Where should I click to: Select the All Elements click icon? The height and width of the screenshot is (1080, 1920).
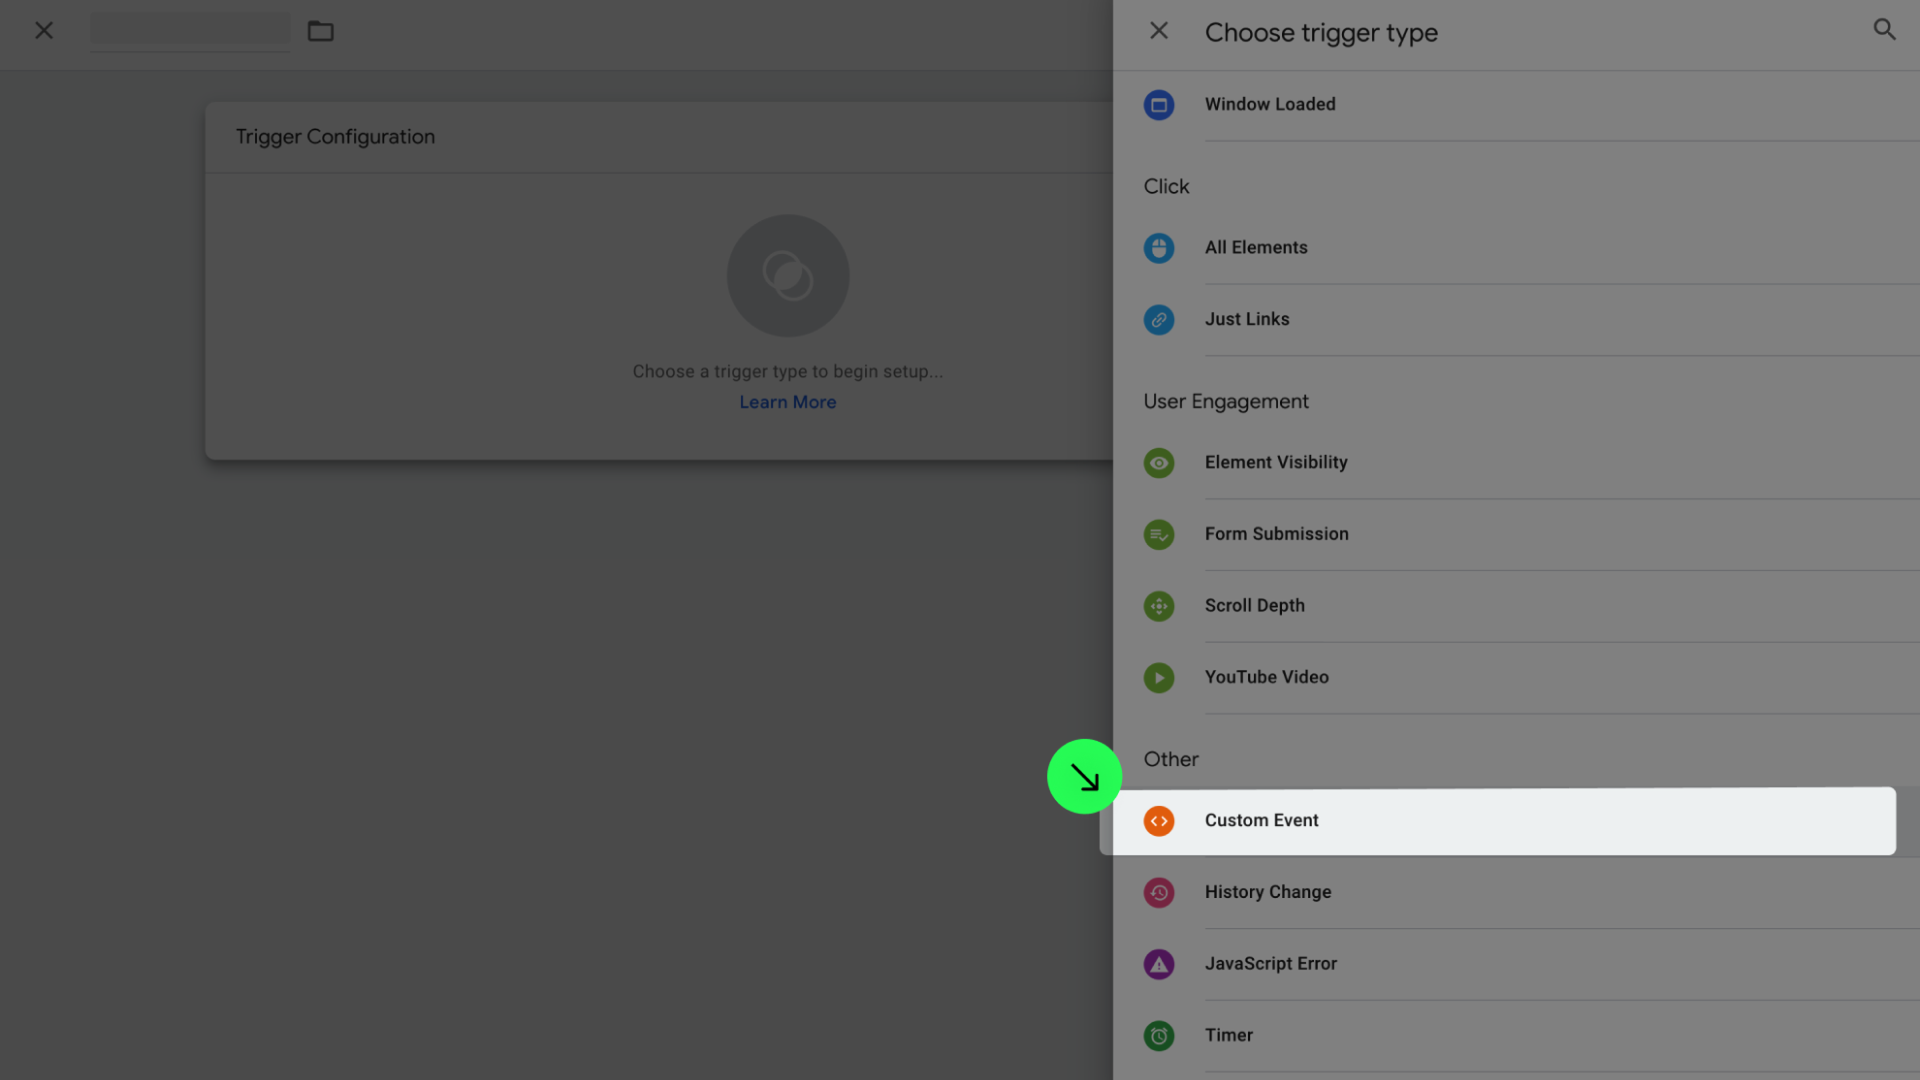[x=1159, y=248]
